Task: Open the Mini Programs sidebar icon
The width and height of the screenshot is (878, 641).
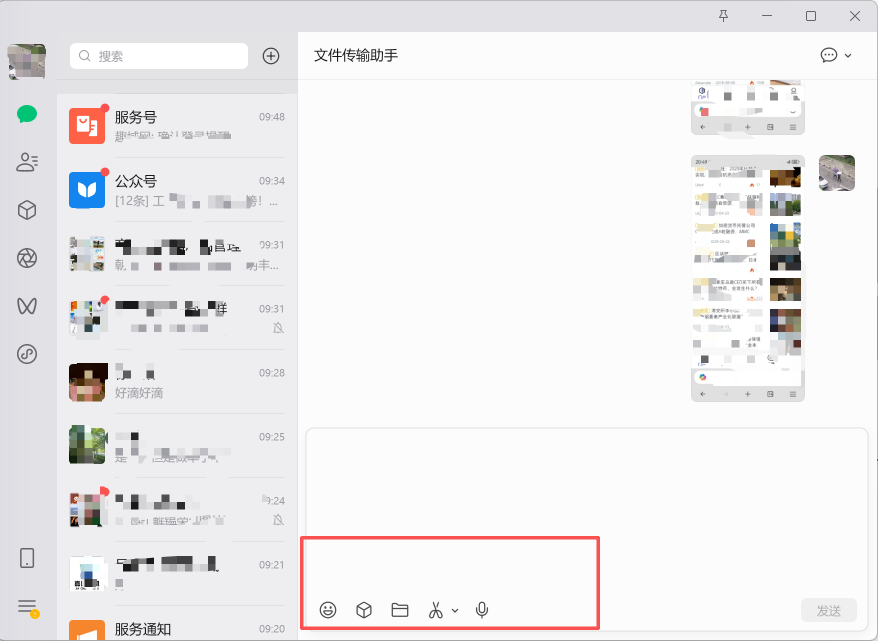Action: 27,353
